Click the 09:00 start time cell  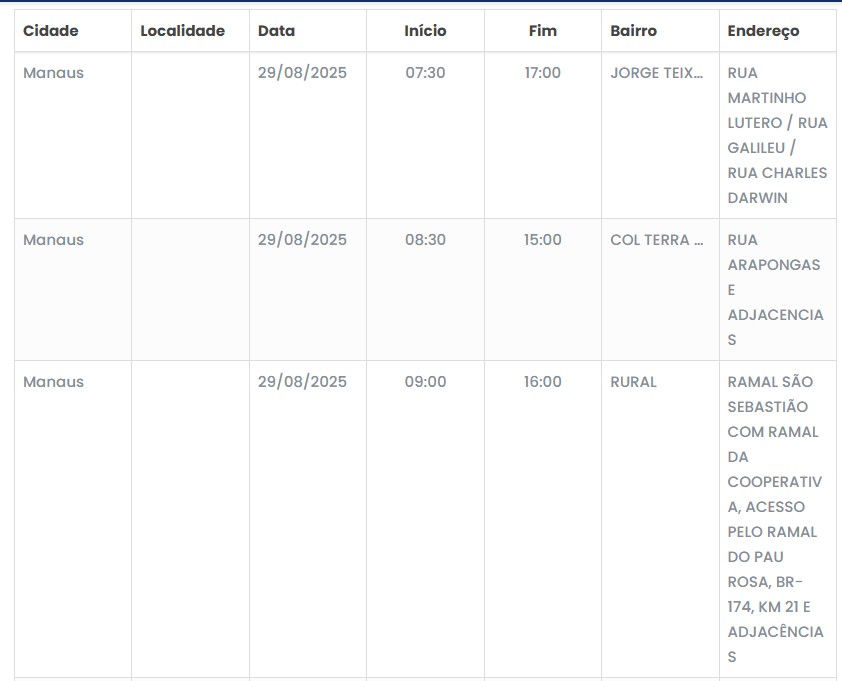click(x=425, y=382)
